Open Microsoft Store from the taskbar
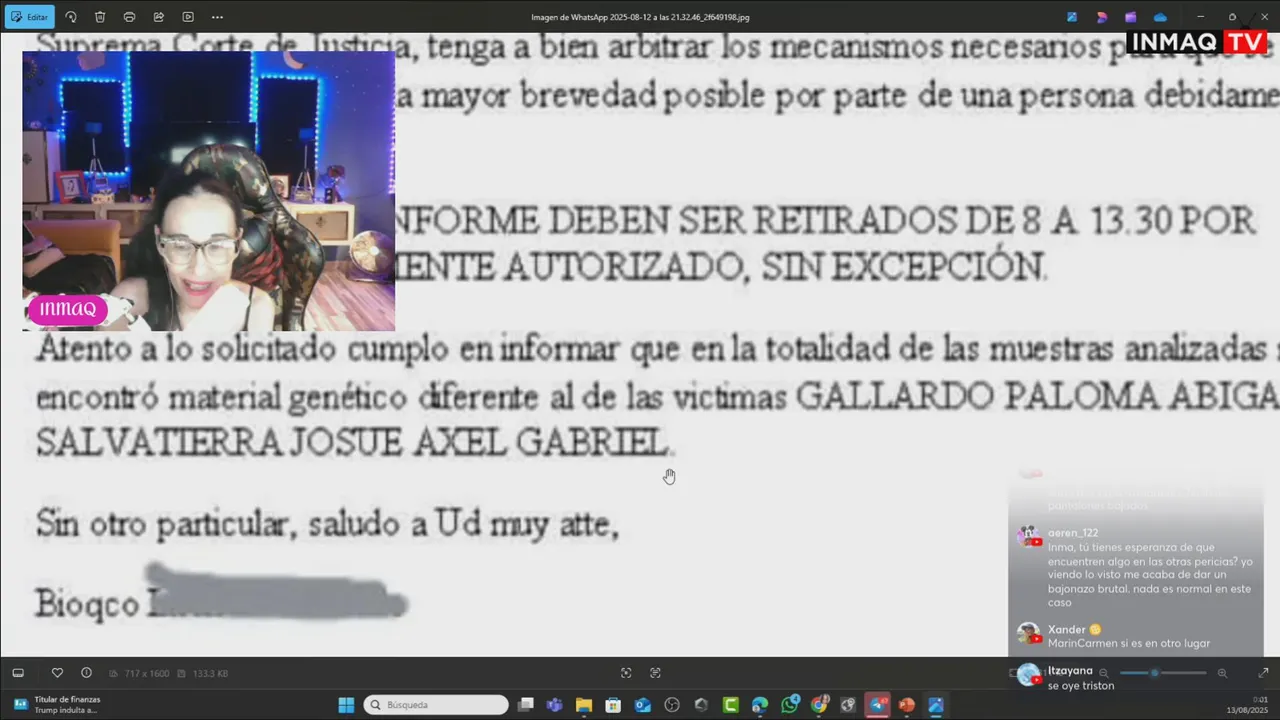 [613, 705]
